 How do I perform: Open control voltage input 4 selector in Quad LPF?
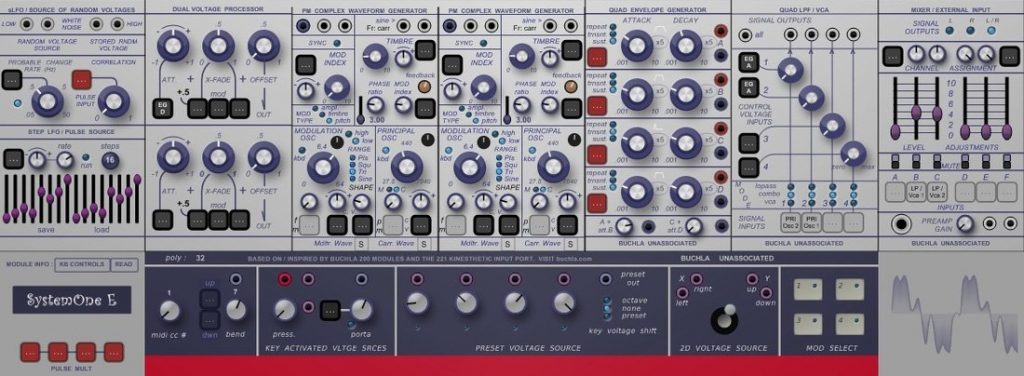[749, 168]
